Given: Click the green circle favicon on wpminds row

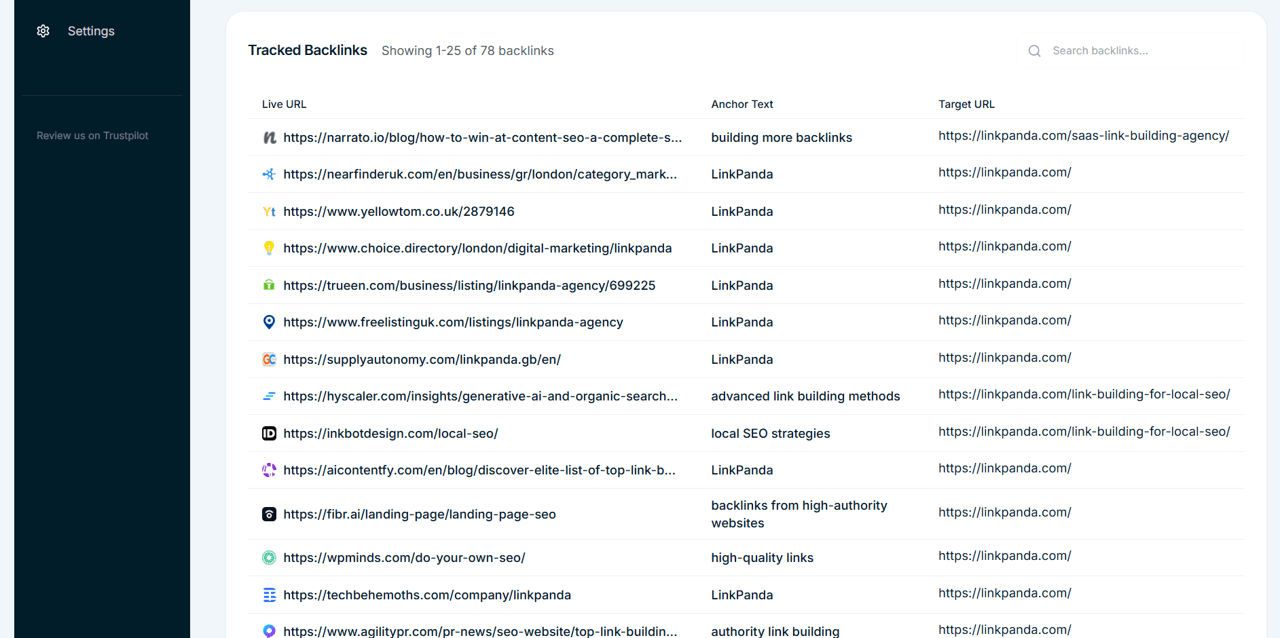Looking at the screenshot, I should [x=269, y=557].
